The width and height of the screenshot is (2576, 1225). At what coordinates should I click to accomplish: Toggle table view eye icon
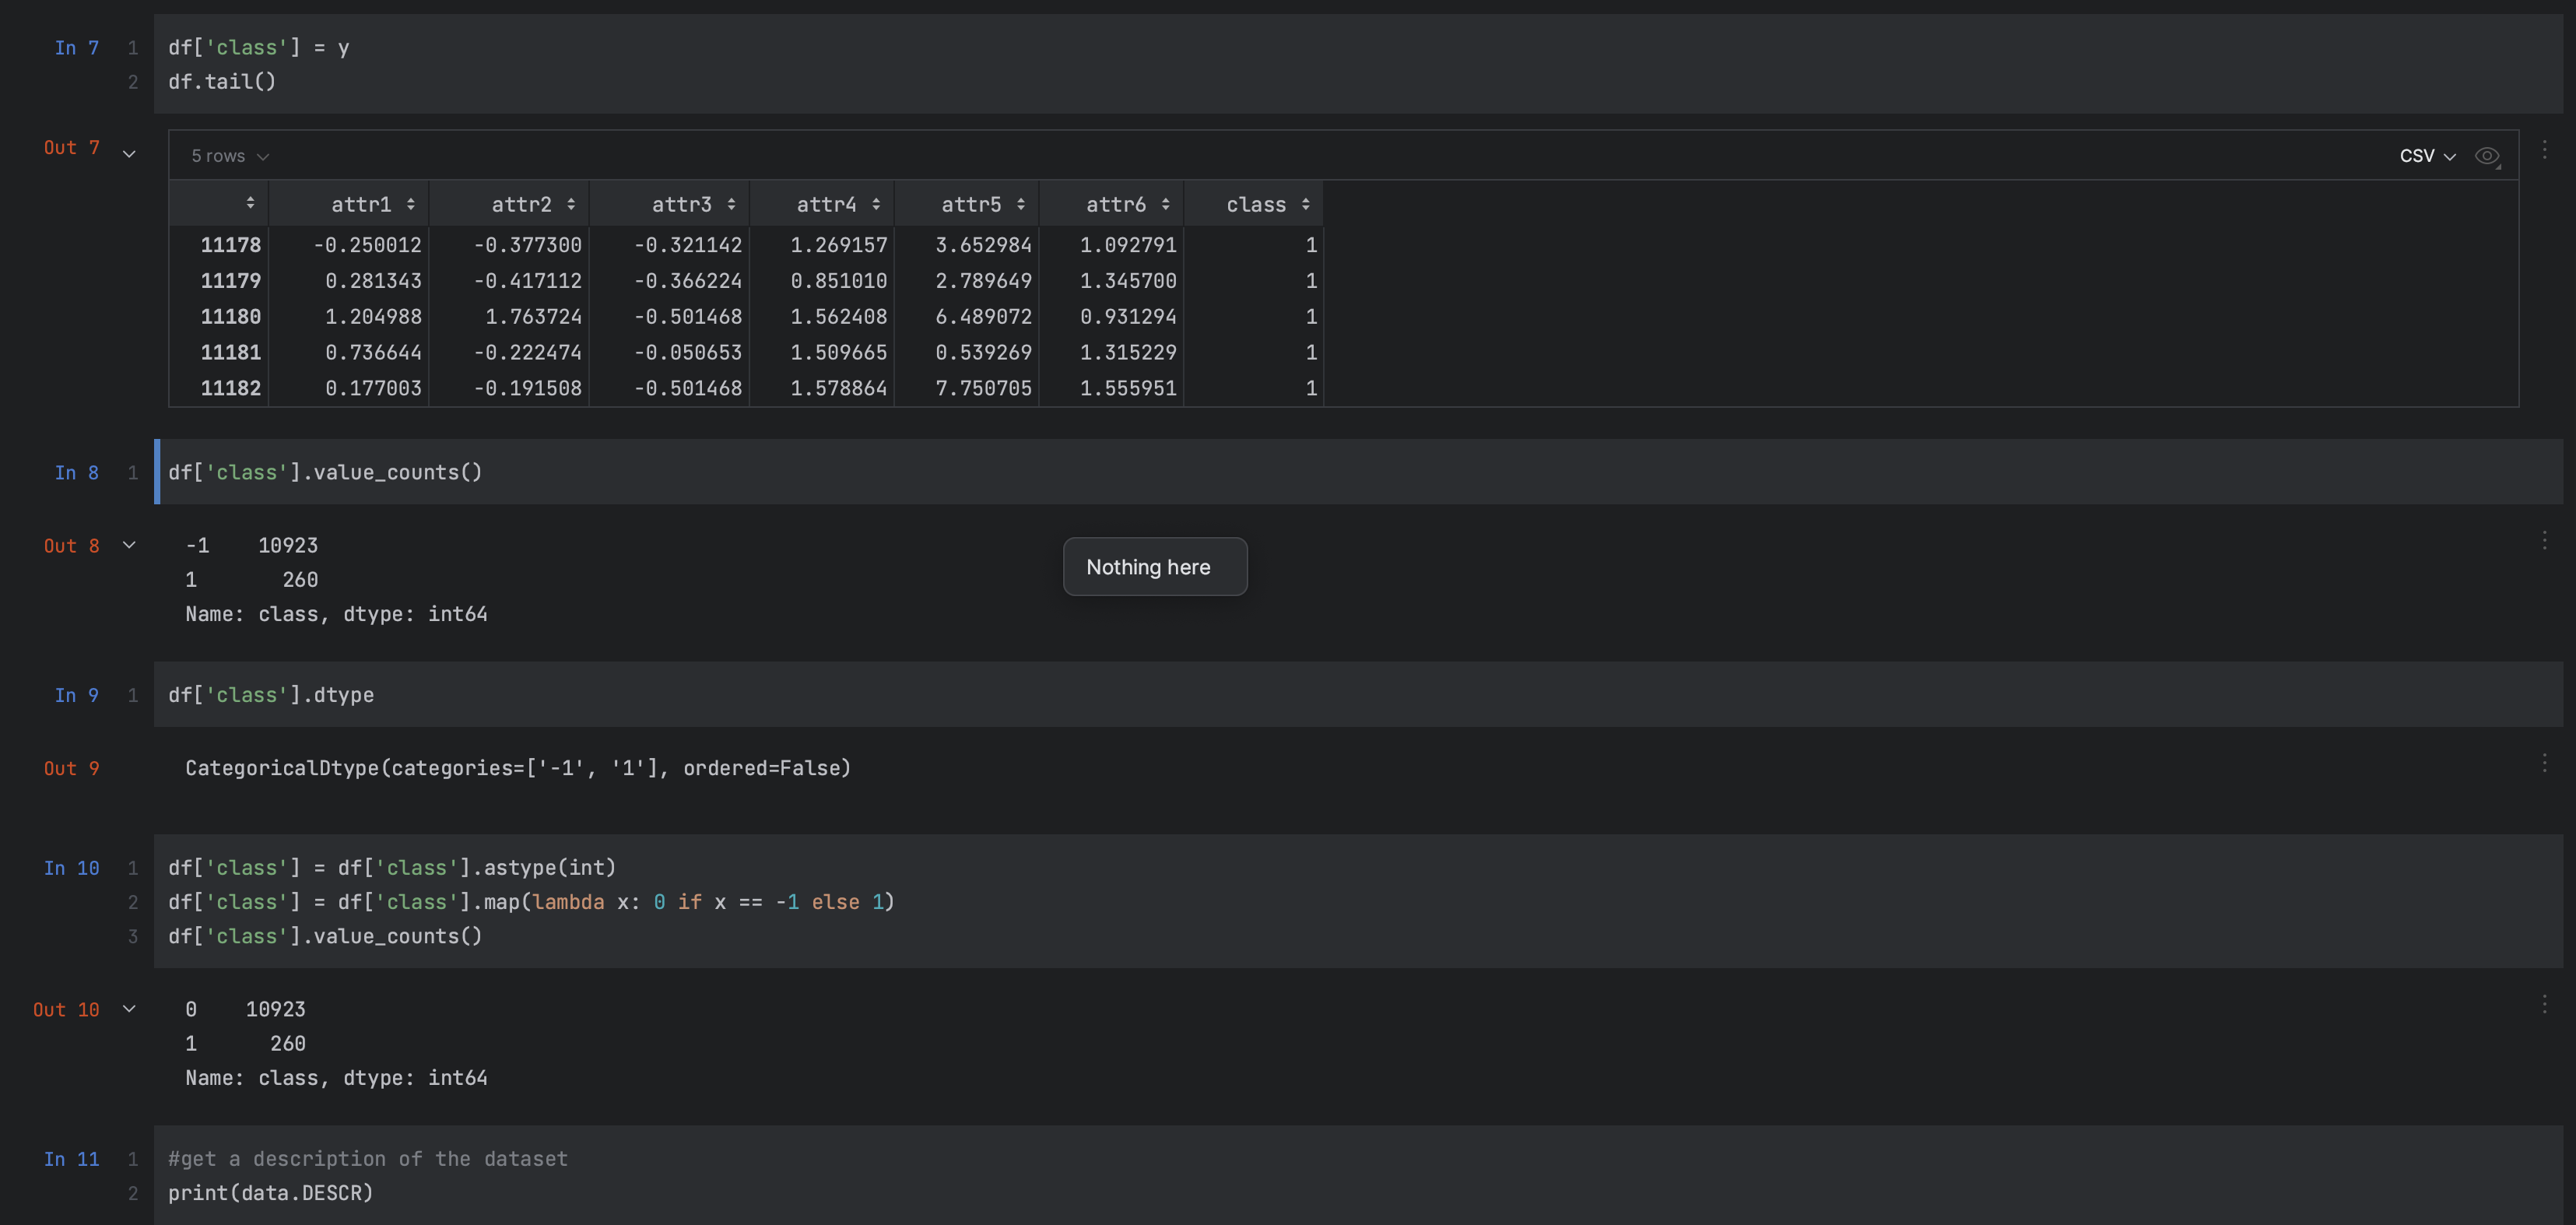(x=2487, y=156)
